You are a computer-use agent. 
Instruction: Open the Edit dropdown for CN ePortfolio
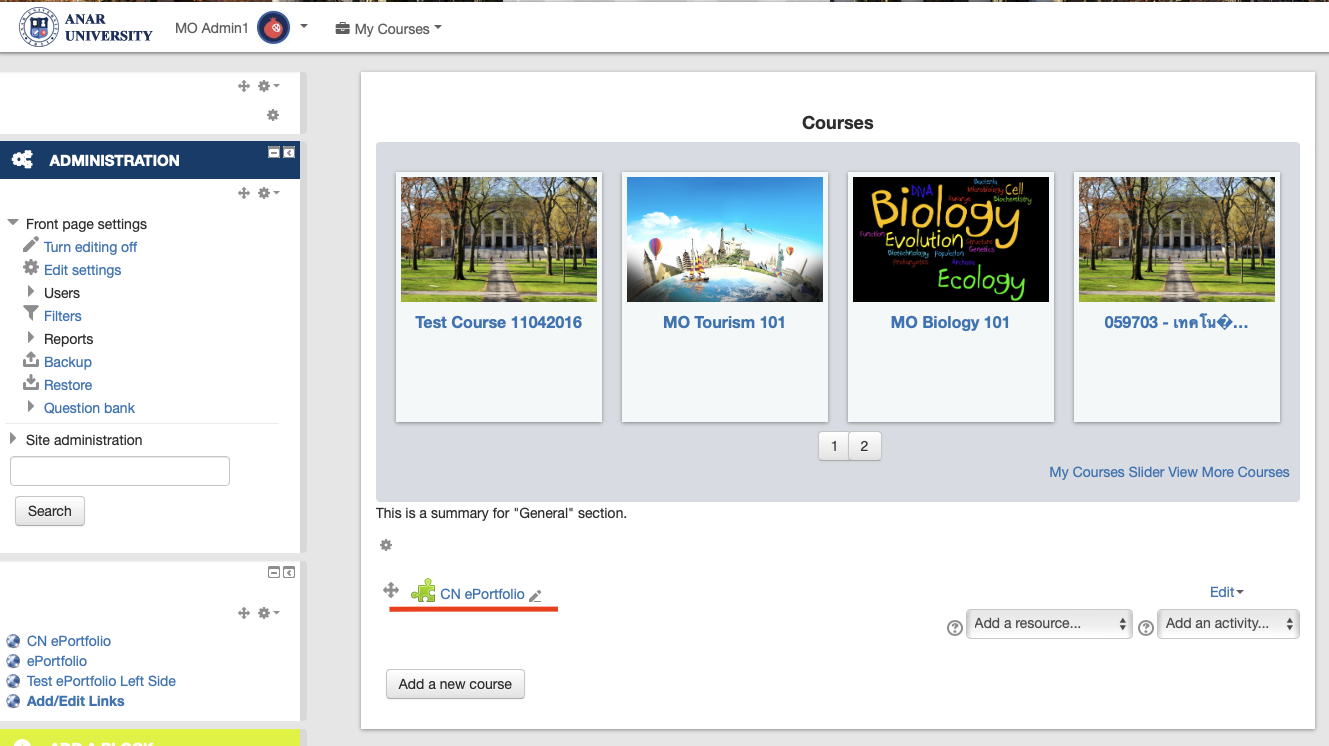[x=1227, y=592]
